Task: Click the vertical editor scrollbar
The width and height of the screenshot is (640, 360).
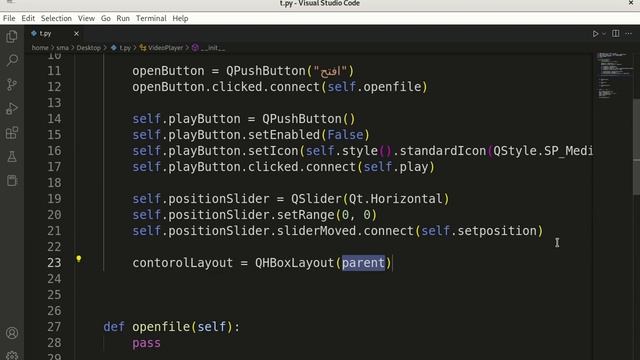Action: pos(636,147)
